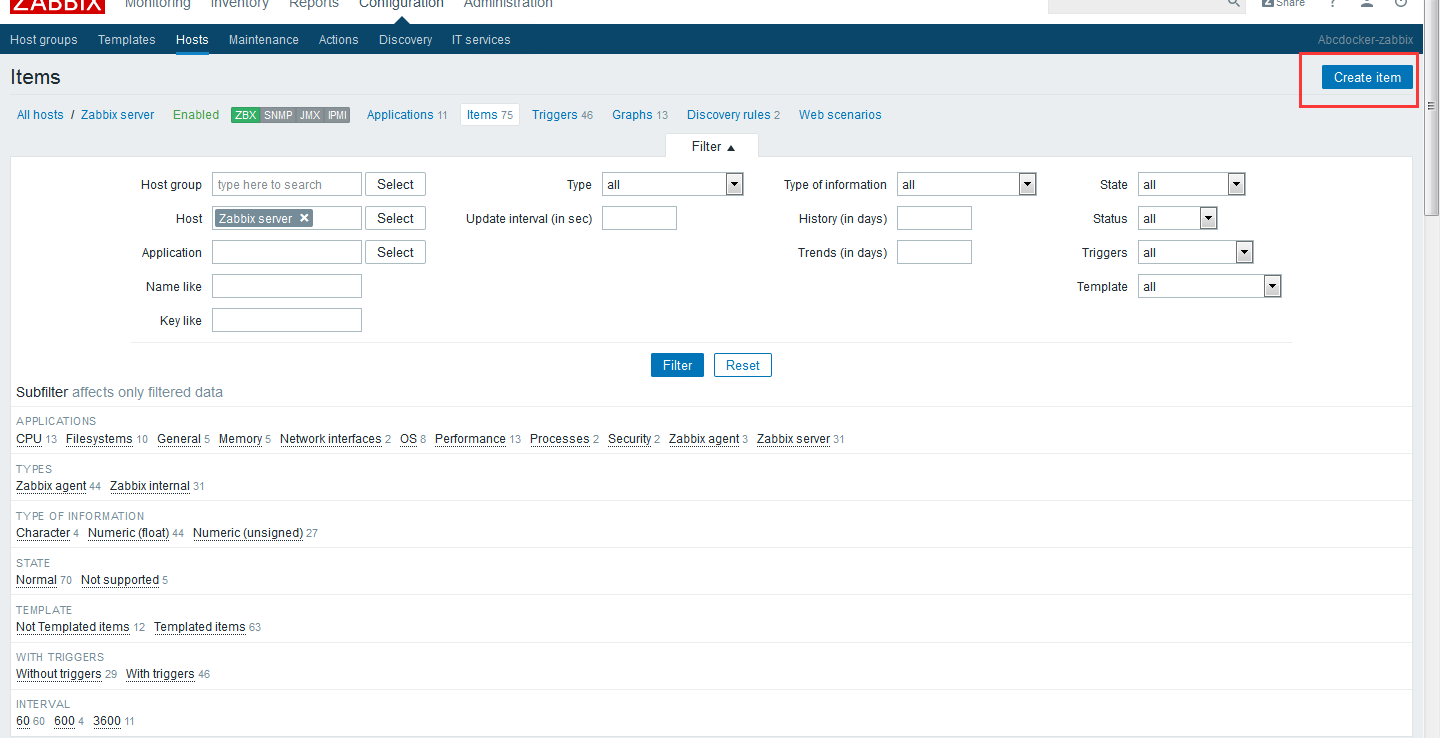1440x738 pixels.
Task: Open the Graphs 13 tab
Action: (x=640, y=115)
